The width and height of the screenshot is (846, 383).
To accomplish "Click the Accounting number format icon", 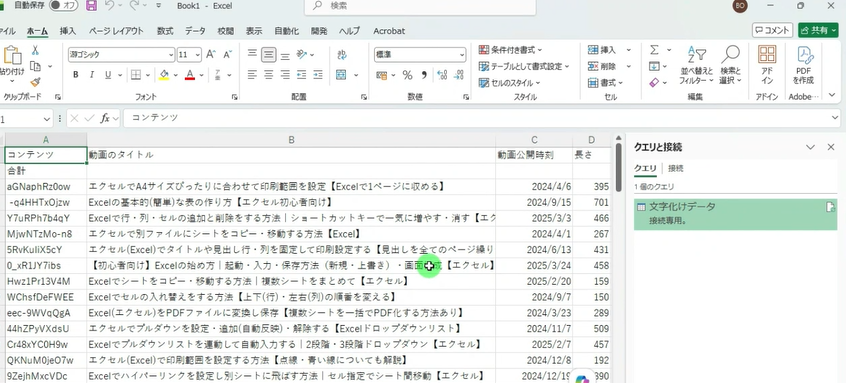I will tap(382, 75).
